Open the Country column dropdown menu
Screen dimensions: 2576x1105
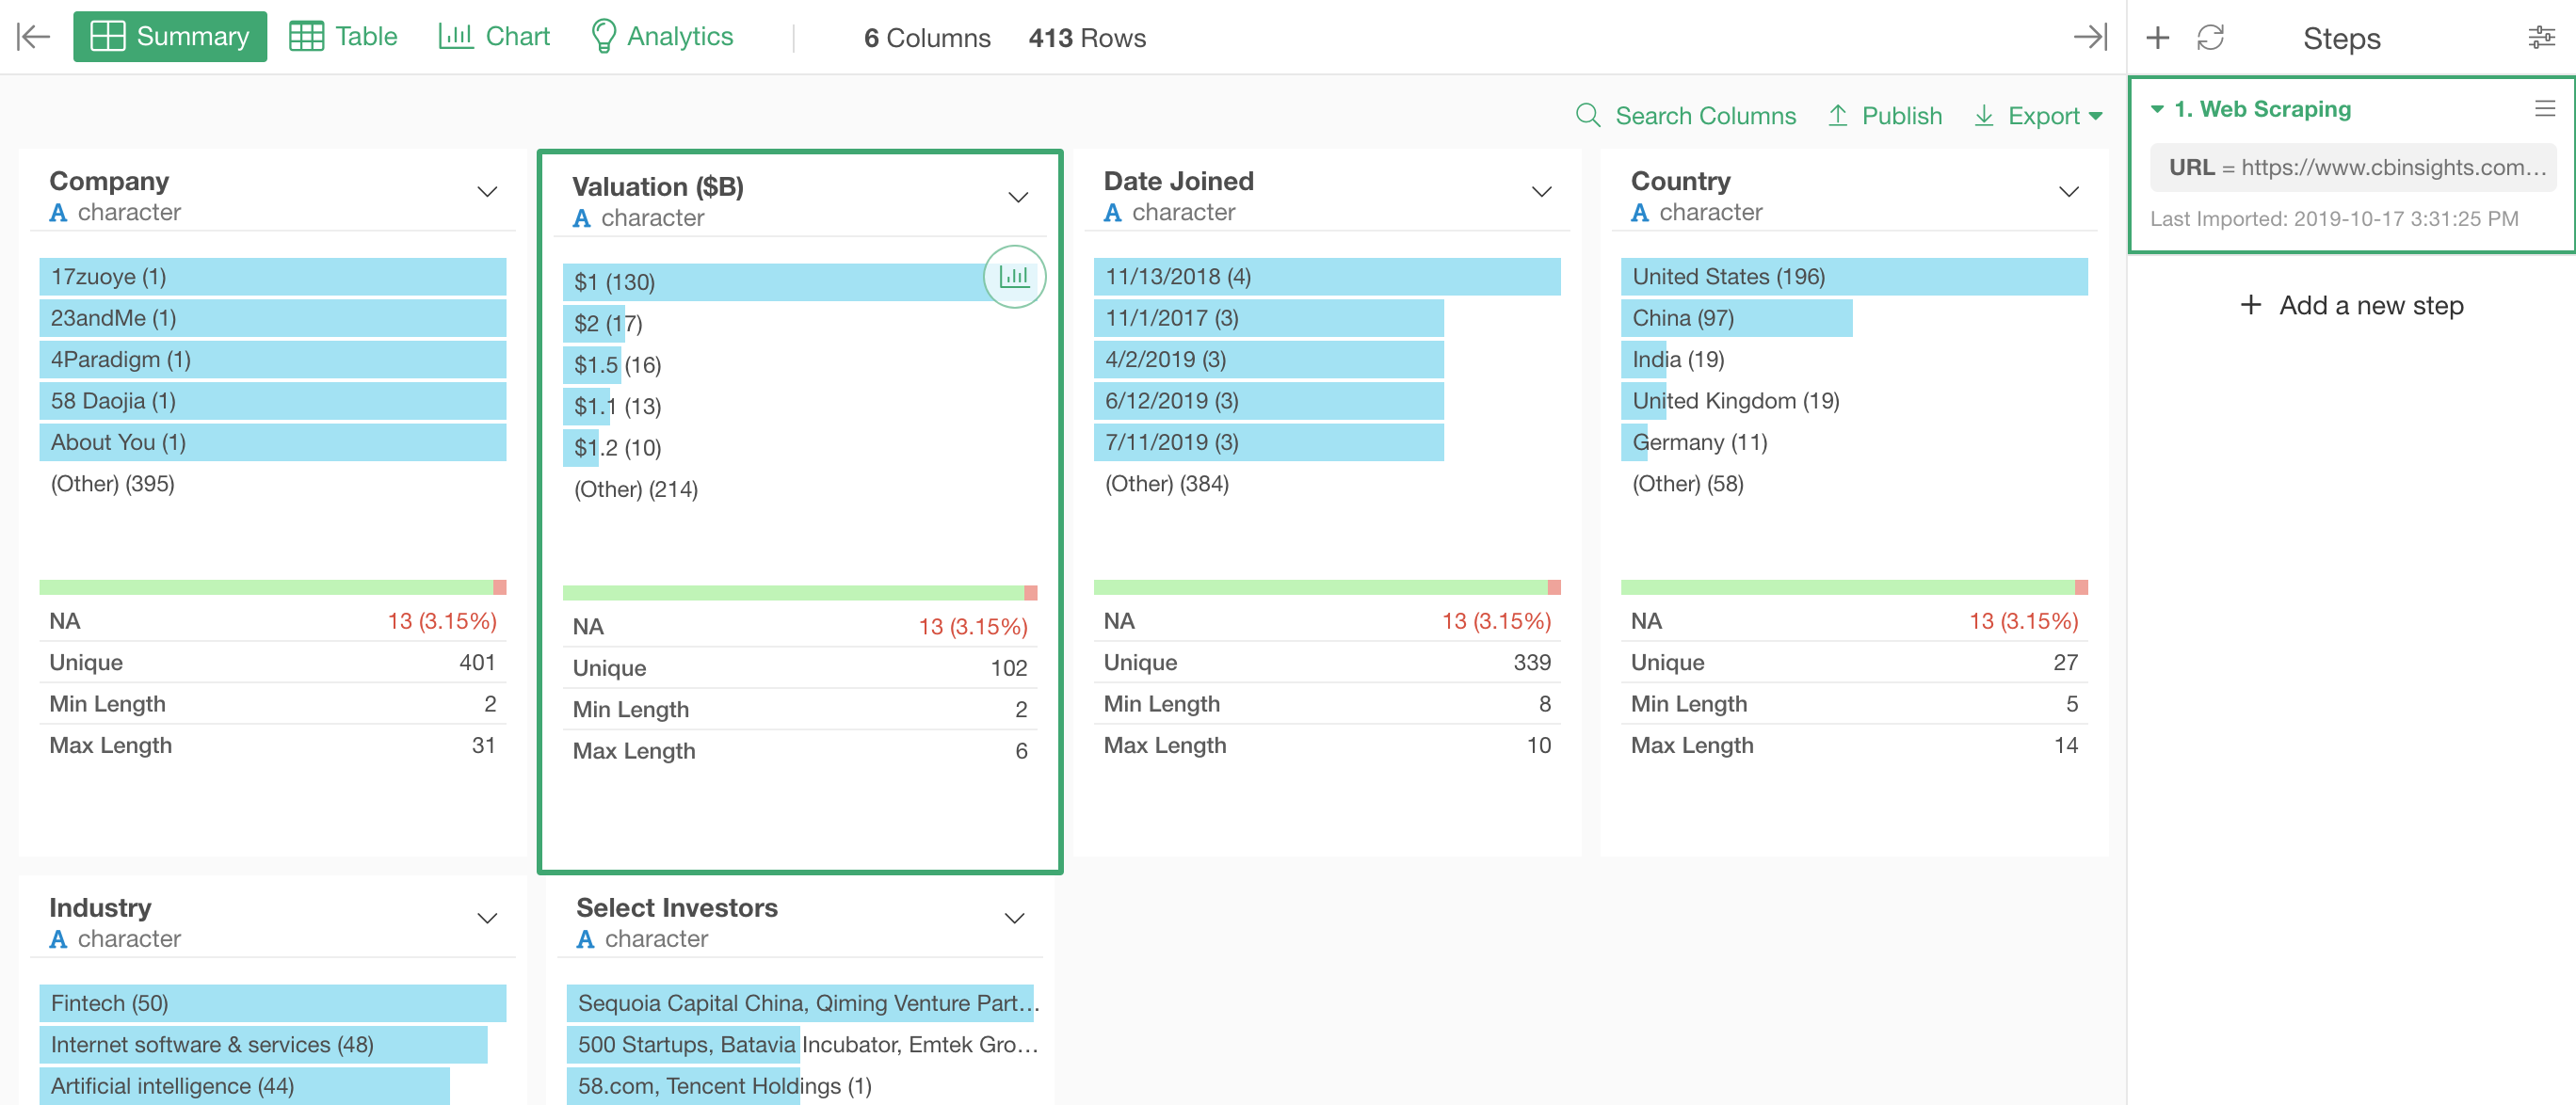[2068, 191]
